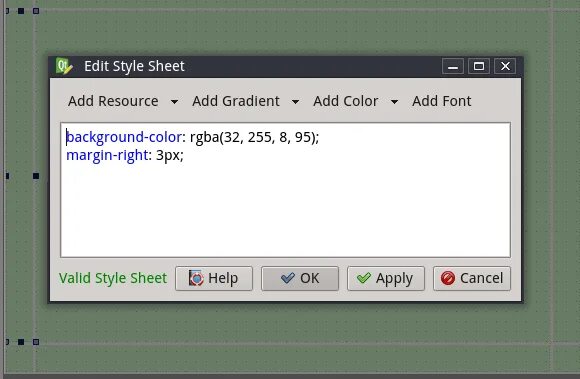Image resolution: width=580 pixels, height=379 pixels.
Task: Open the Add Color dropdown arrow
Action: (x=394, y=101)
